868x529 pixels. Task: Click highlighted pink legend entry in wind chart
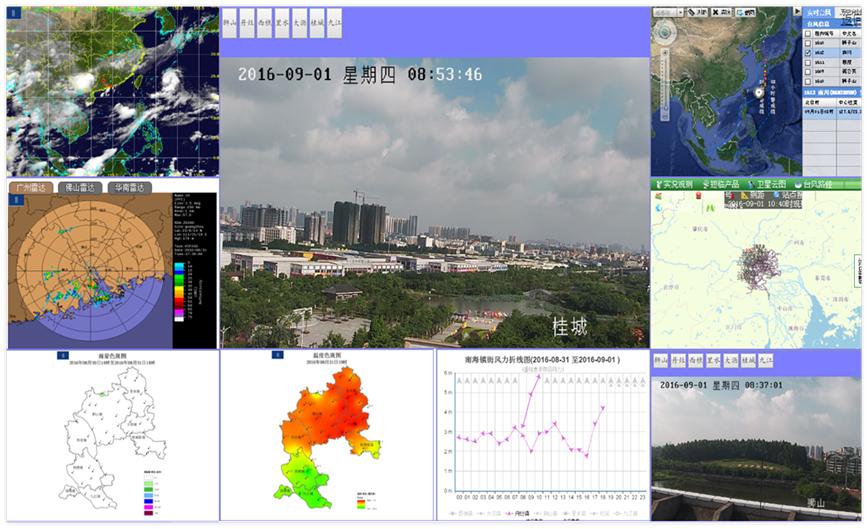coord(517,514)
